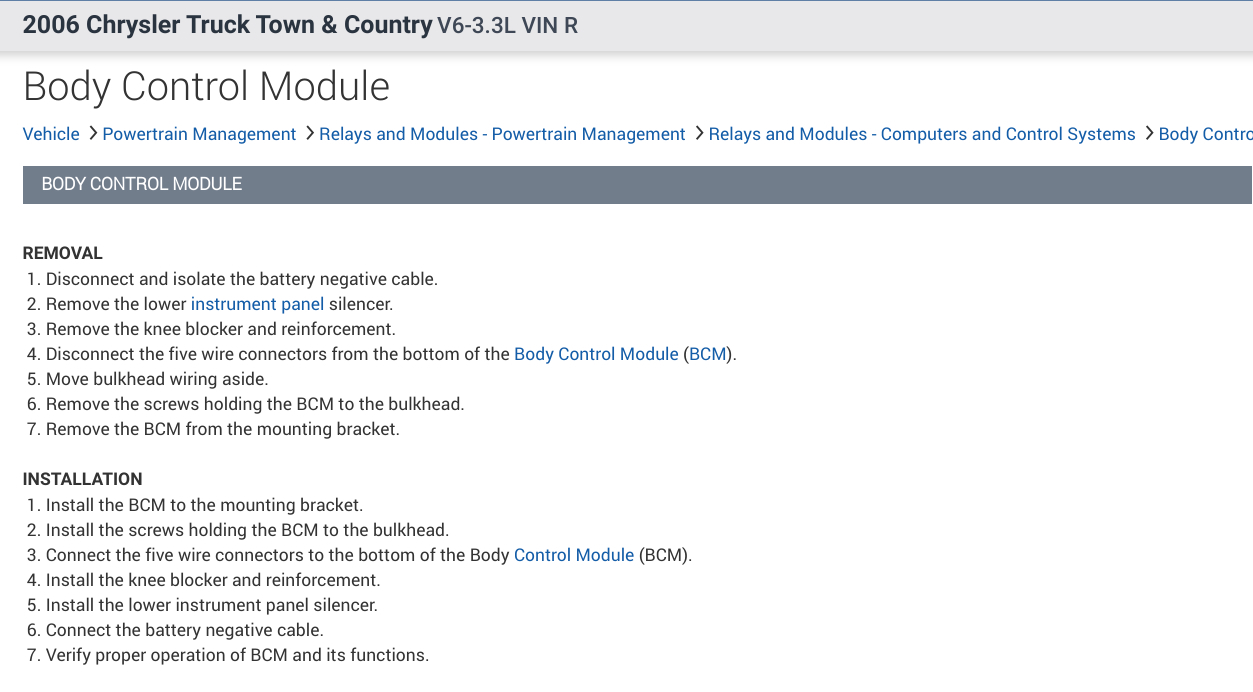The height and width of the screenshot is (692, 1253).
Task: Open the instrument panel link in removal step 2
Action: pos(257,304)
